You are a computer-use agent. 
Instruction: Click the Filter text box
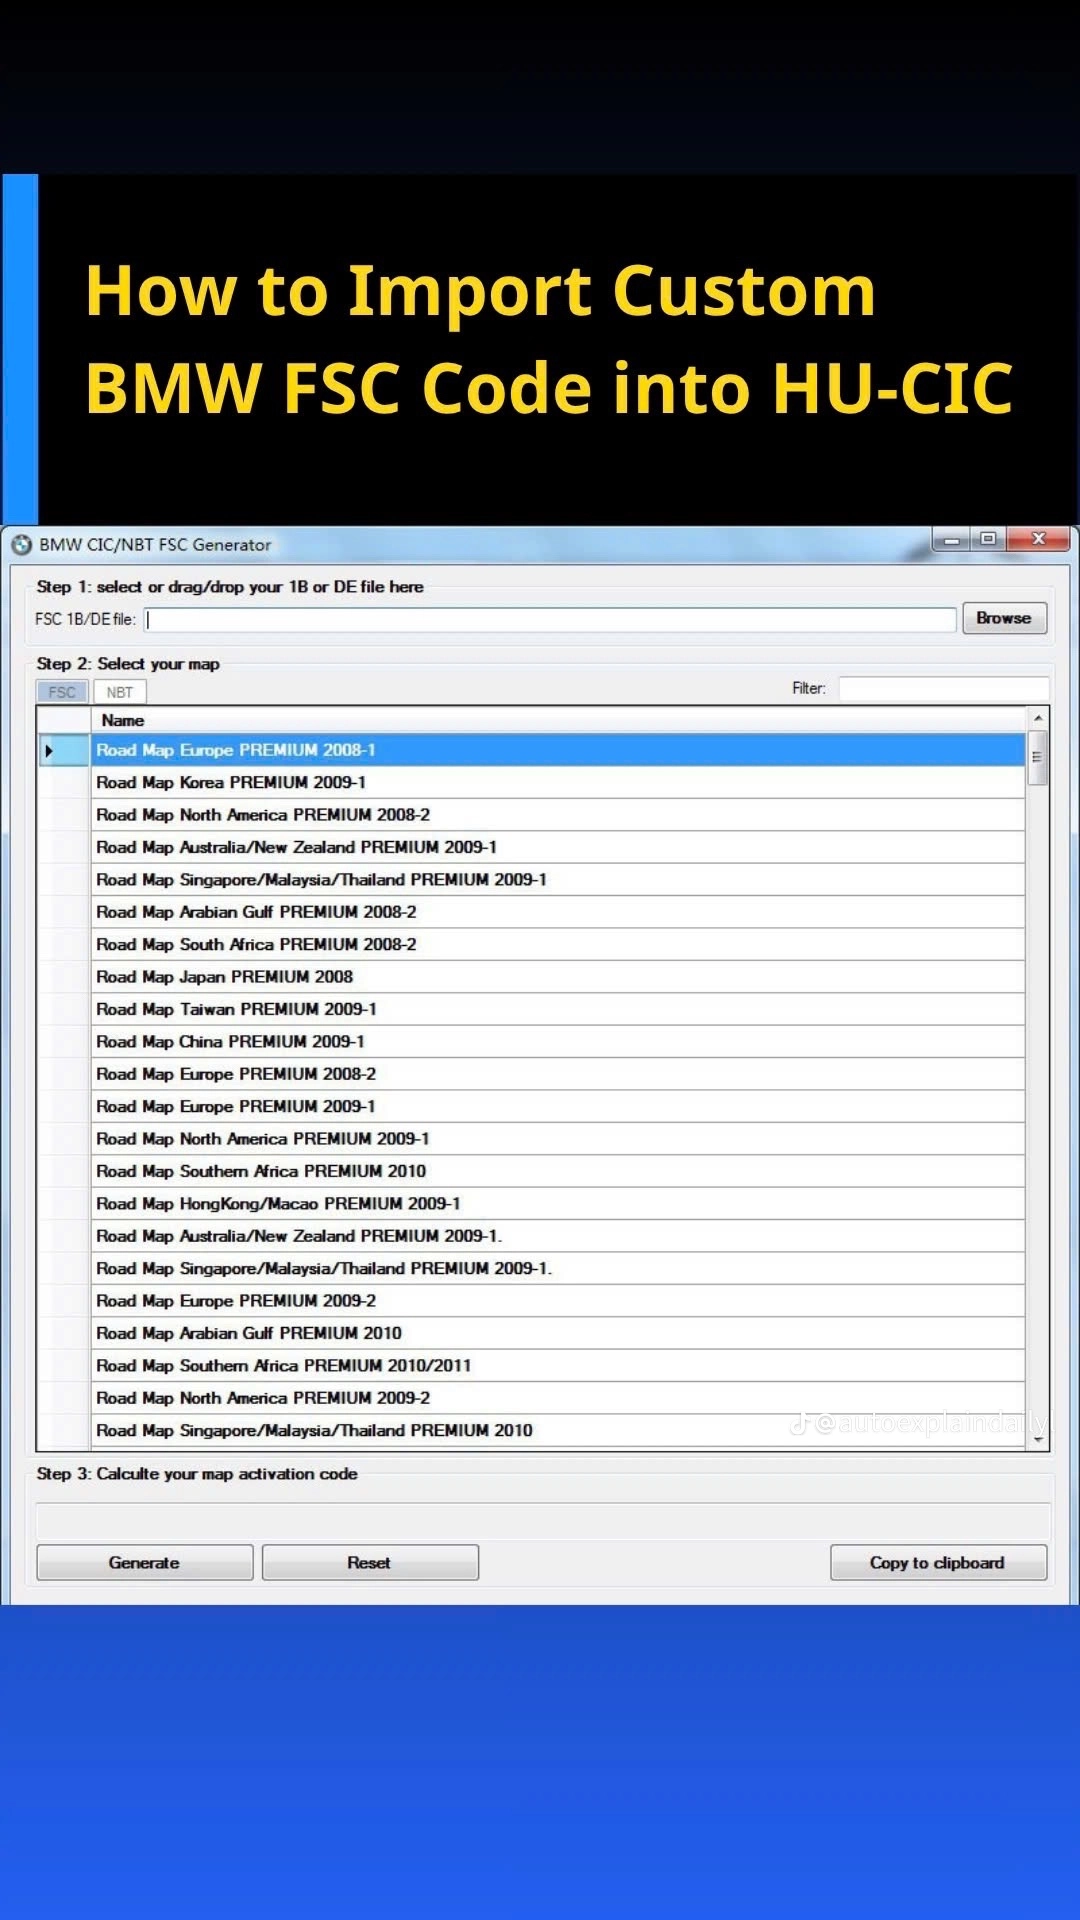944,688
